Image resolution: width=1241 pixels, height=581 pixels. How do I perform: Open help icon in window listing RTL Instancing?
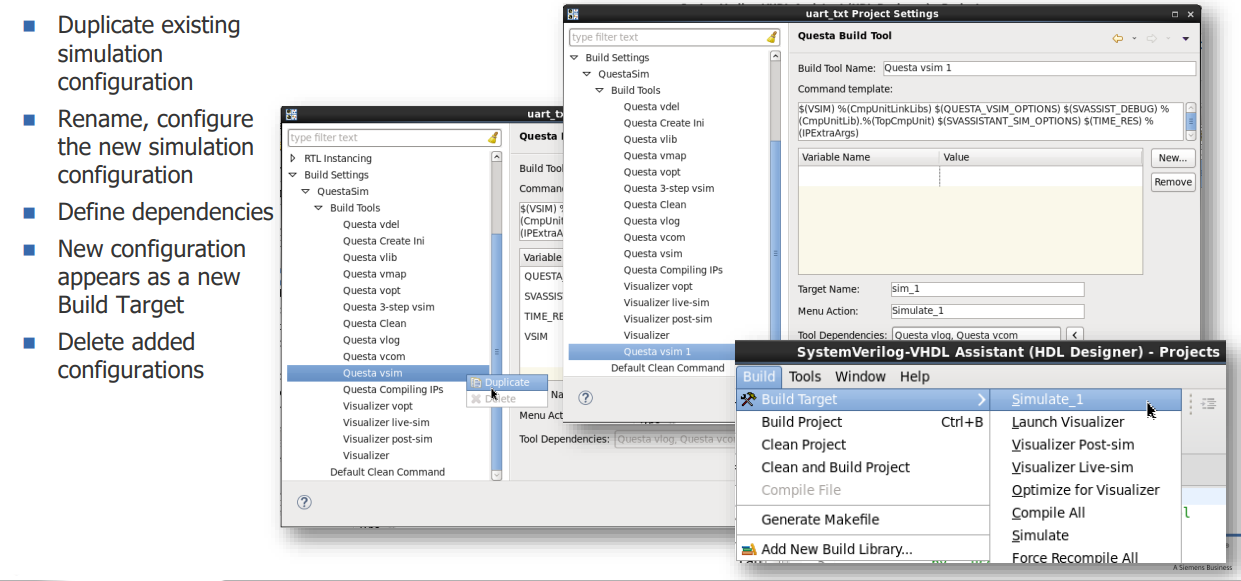304,502
